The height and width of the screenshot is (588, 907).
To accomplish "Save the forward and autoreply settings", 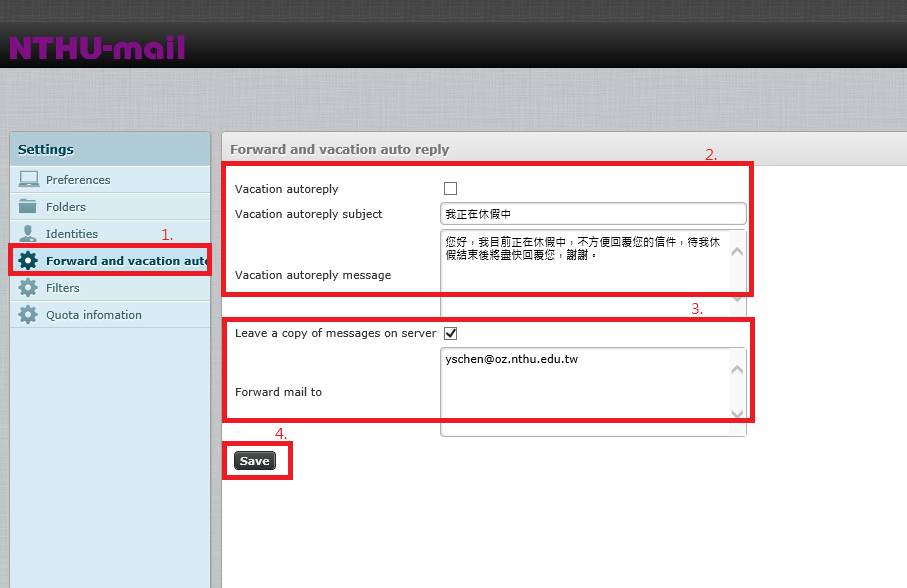I will coord(254,461).
